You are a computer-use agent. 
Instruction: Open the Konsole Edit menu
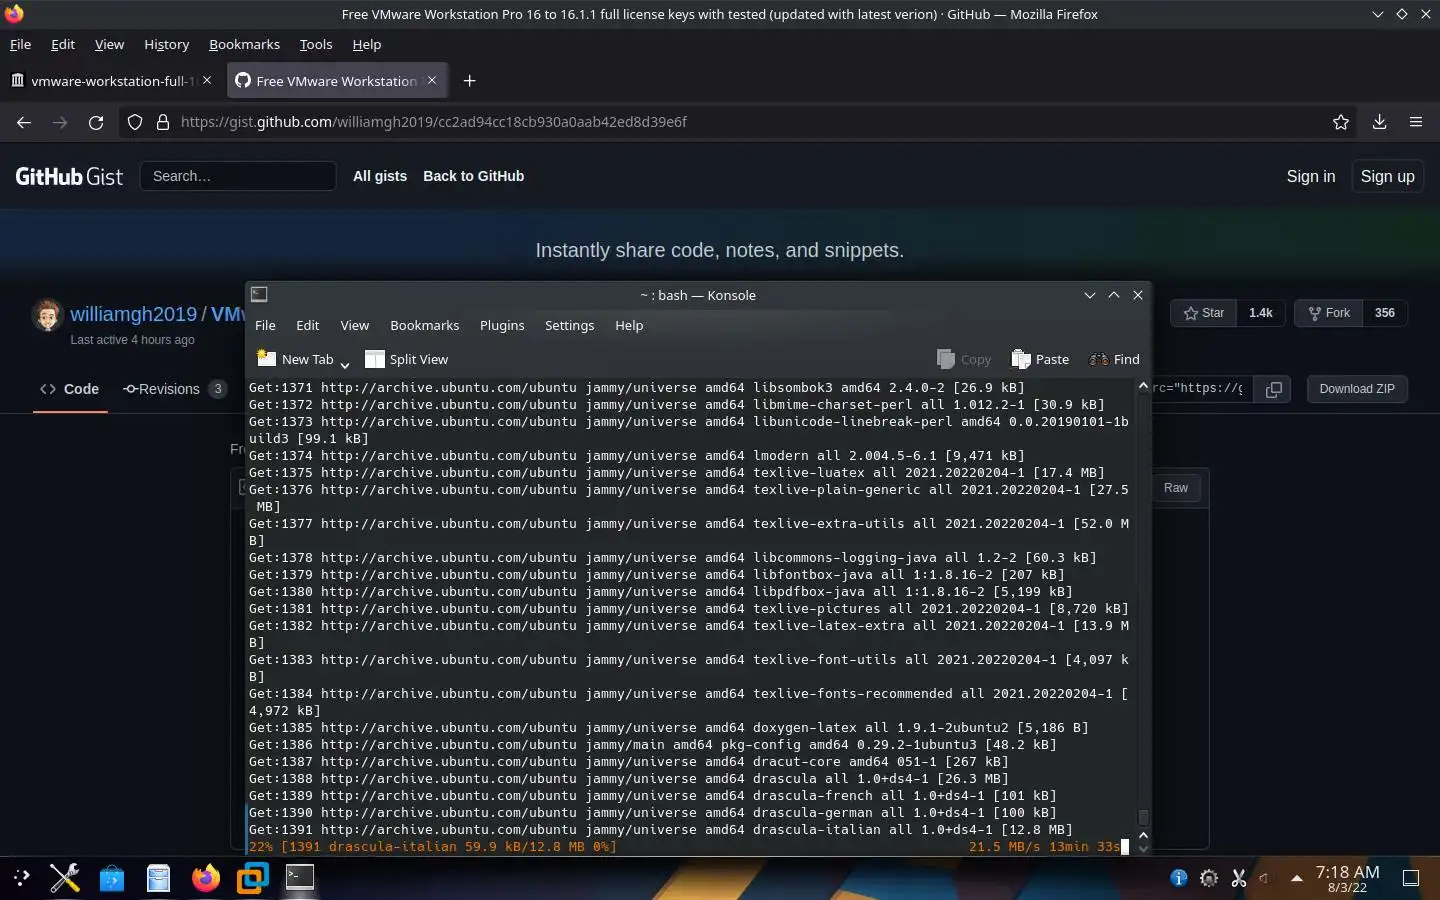pos(307,325)
